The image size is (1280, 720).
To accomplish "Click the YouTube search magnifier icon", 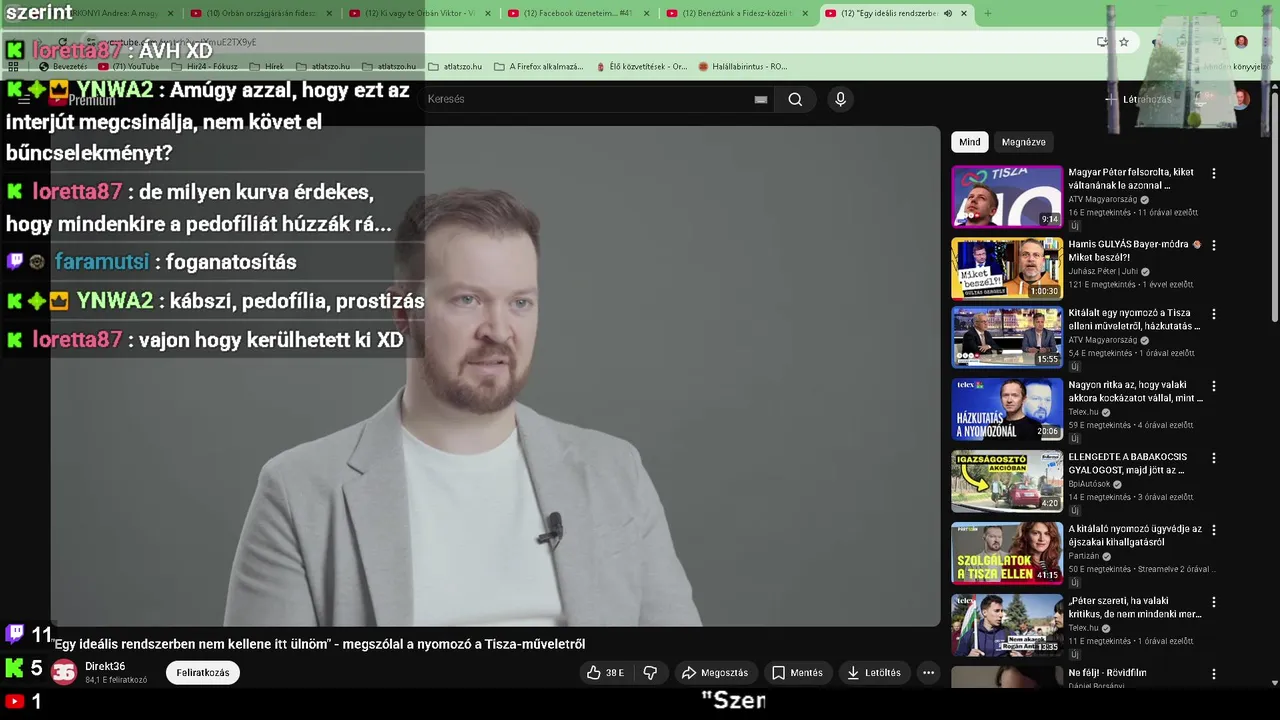I will 795,99.
